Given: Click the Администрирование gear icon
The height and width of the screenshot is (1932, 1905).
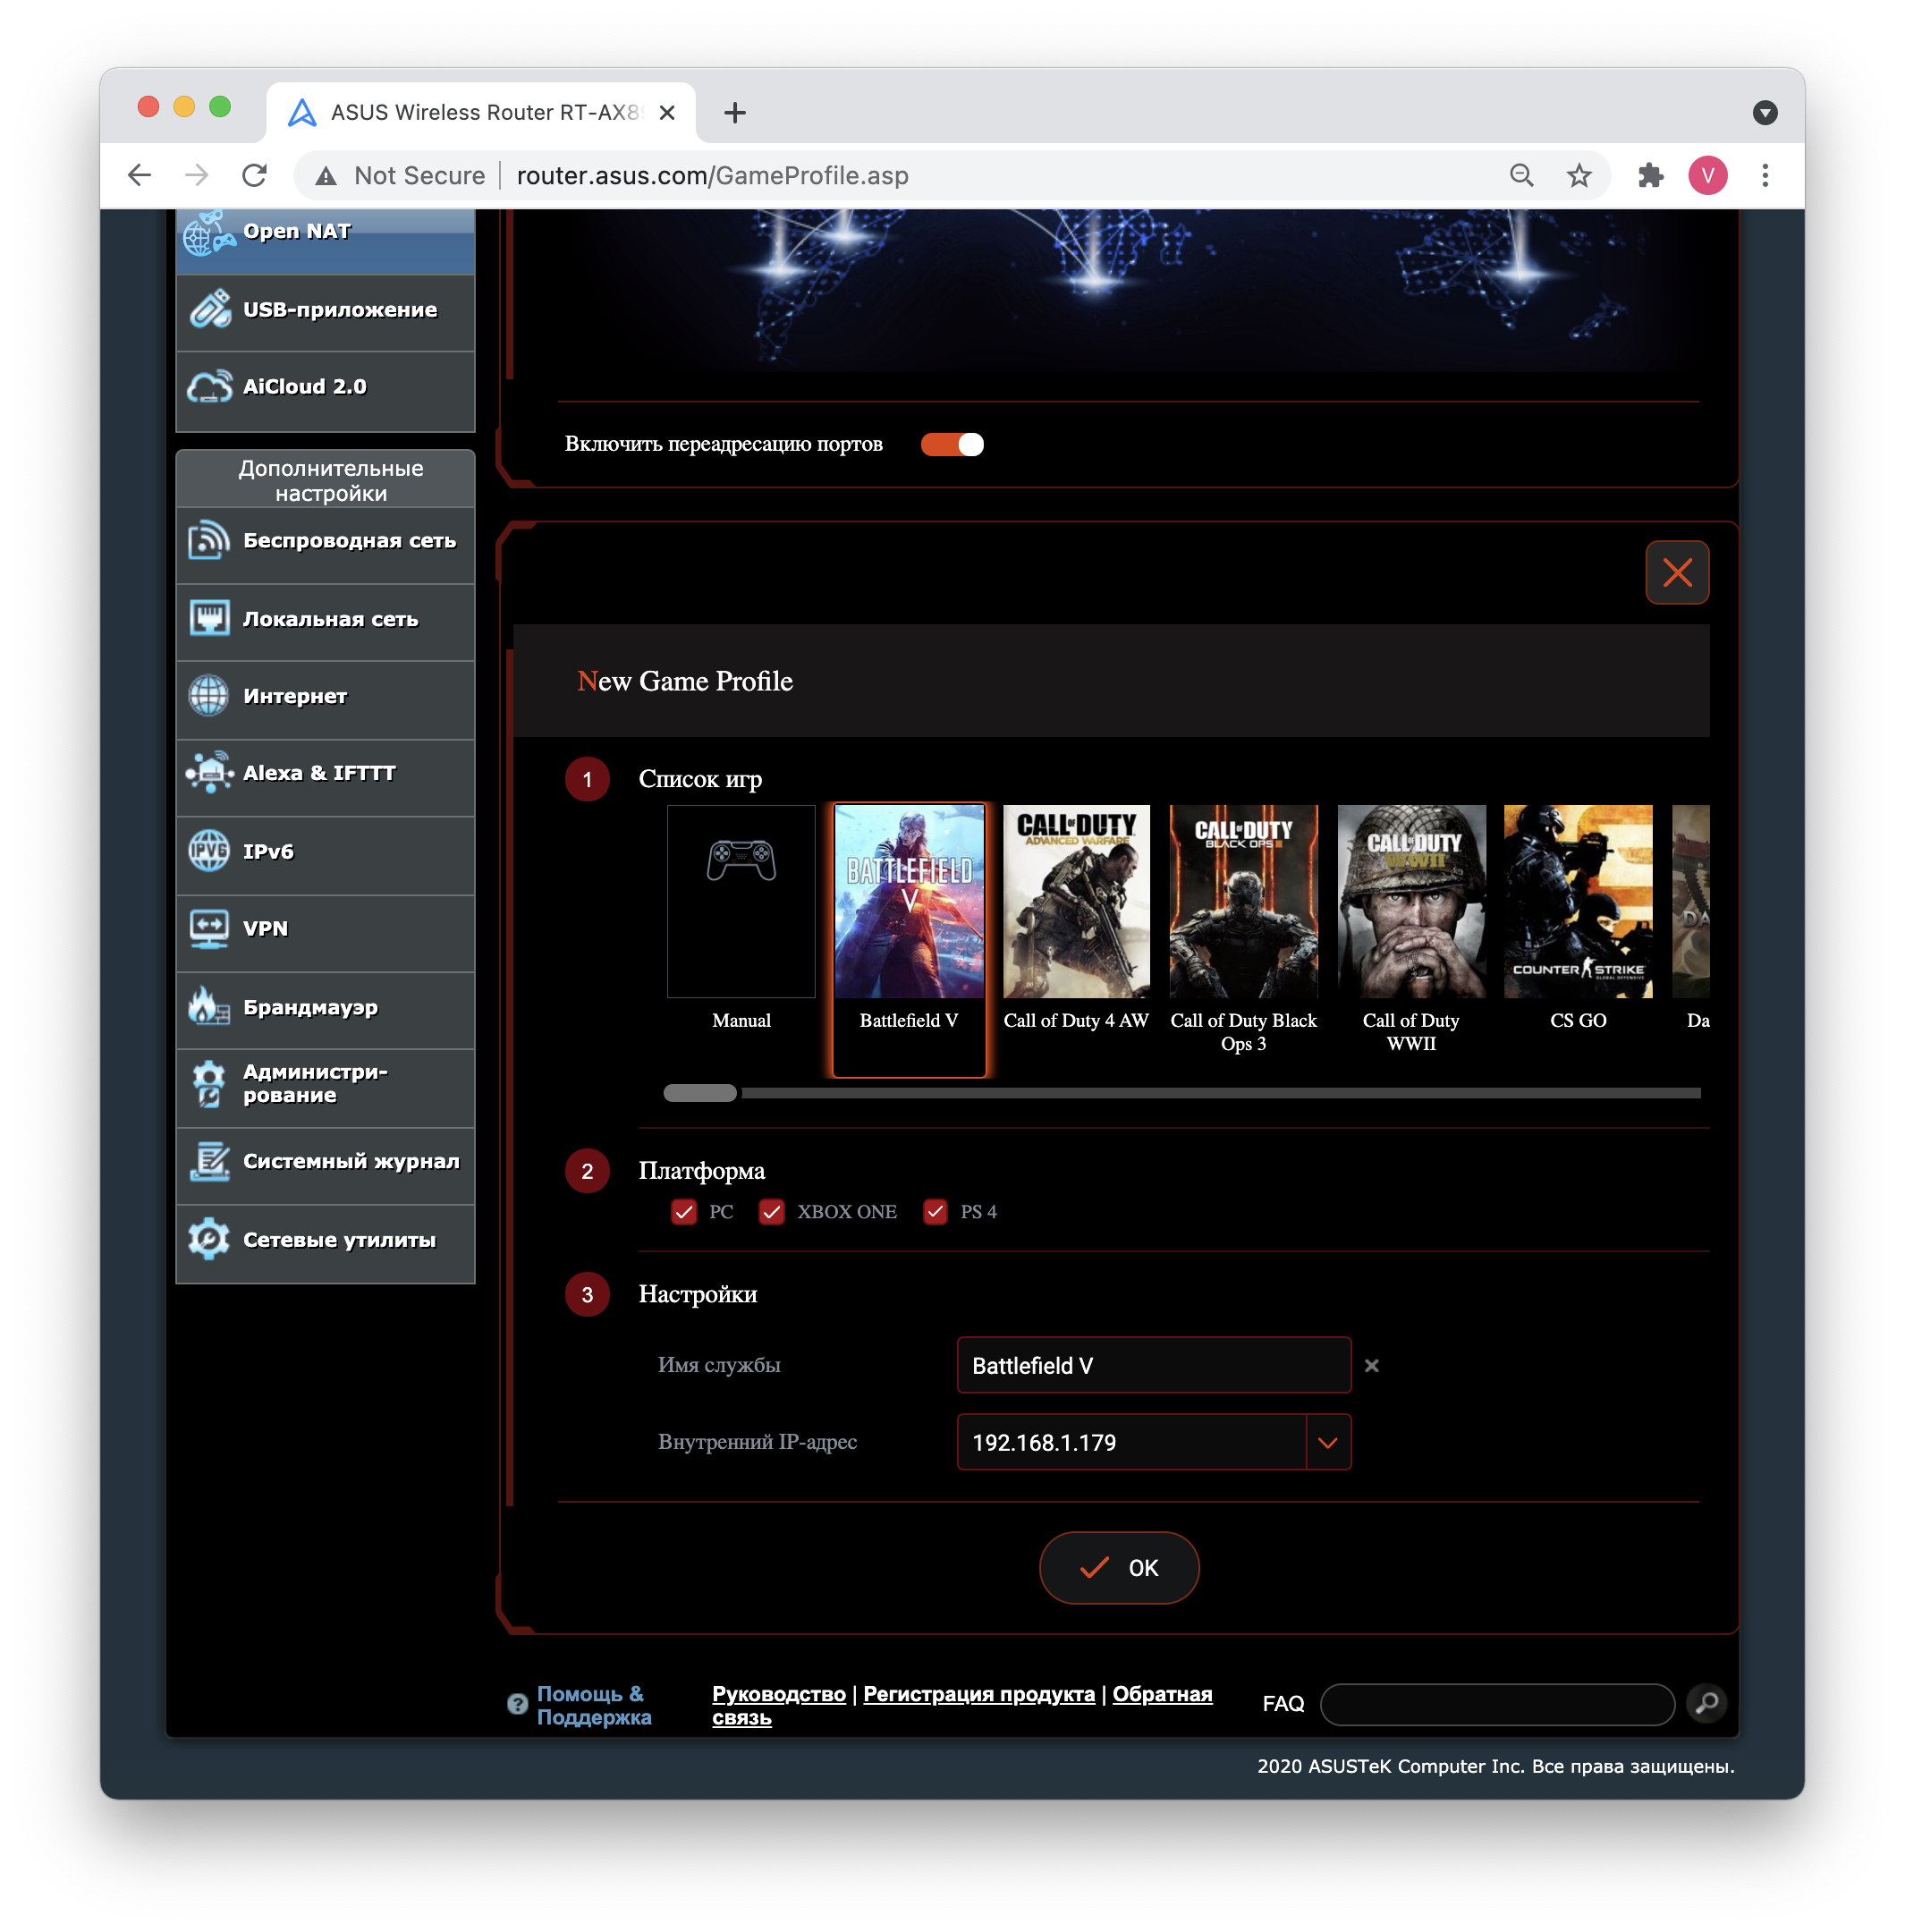Looking at the screenshot, I should pyautogui.click(x=209, y=1084).
